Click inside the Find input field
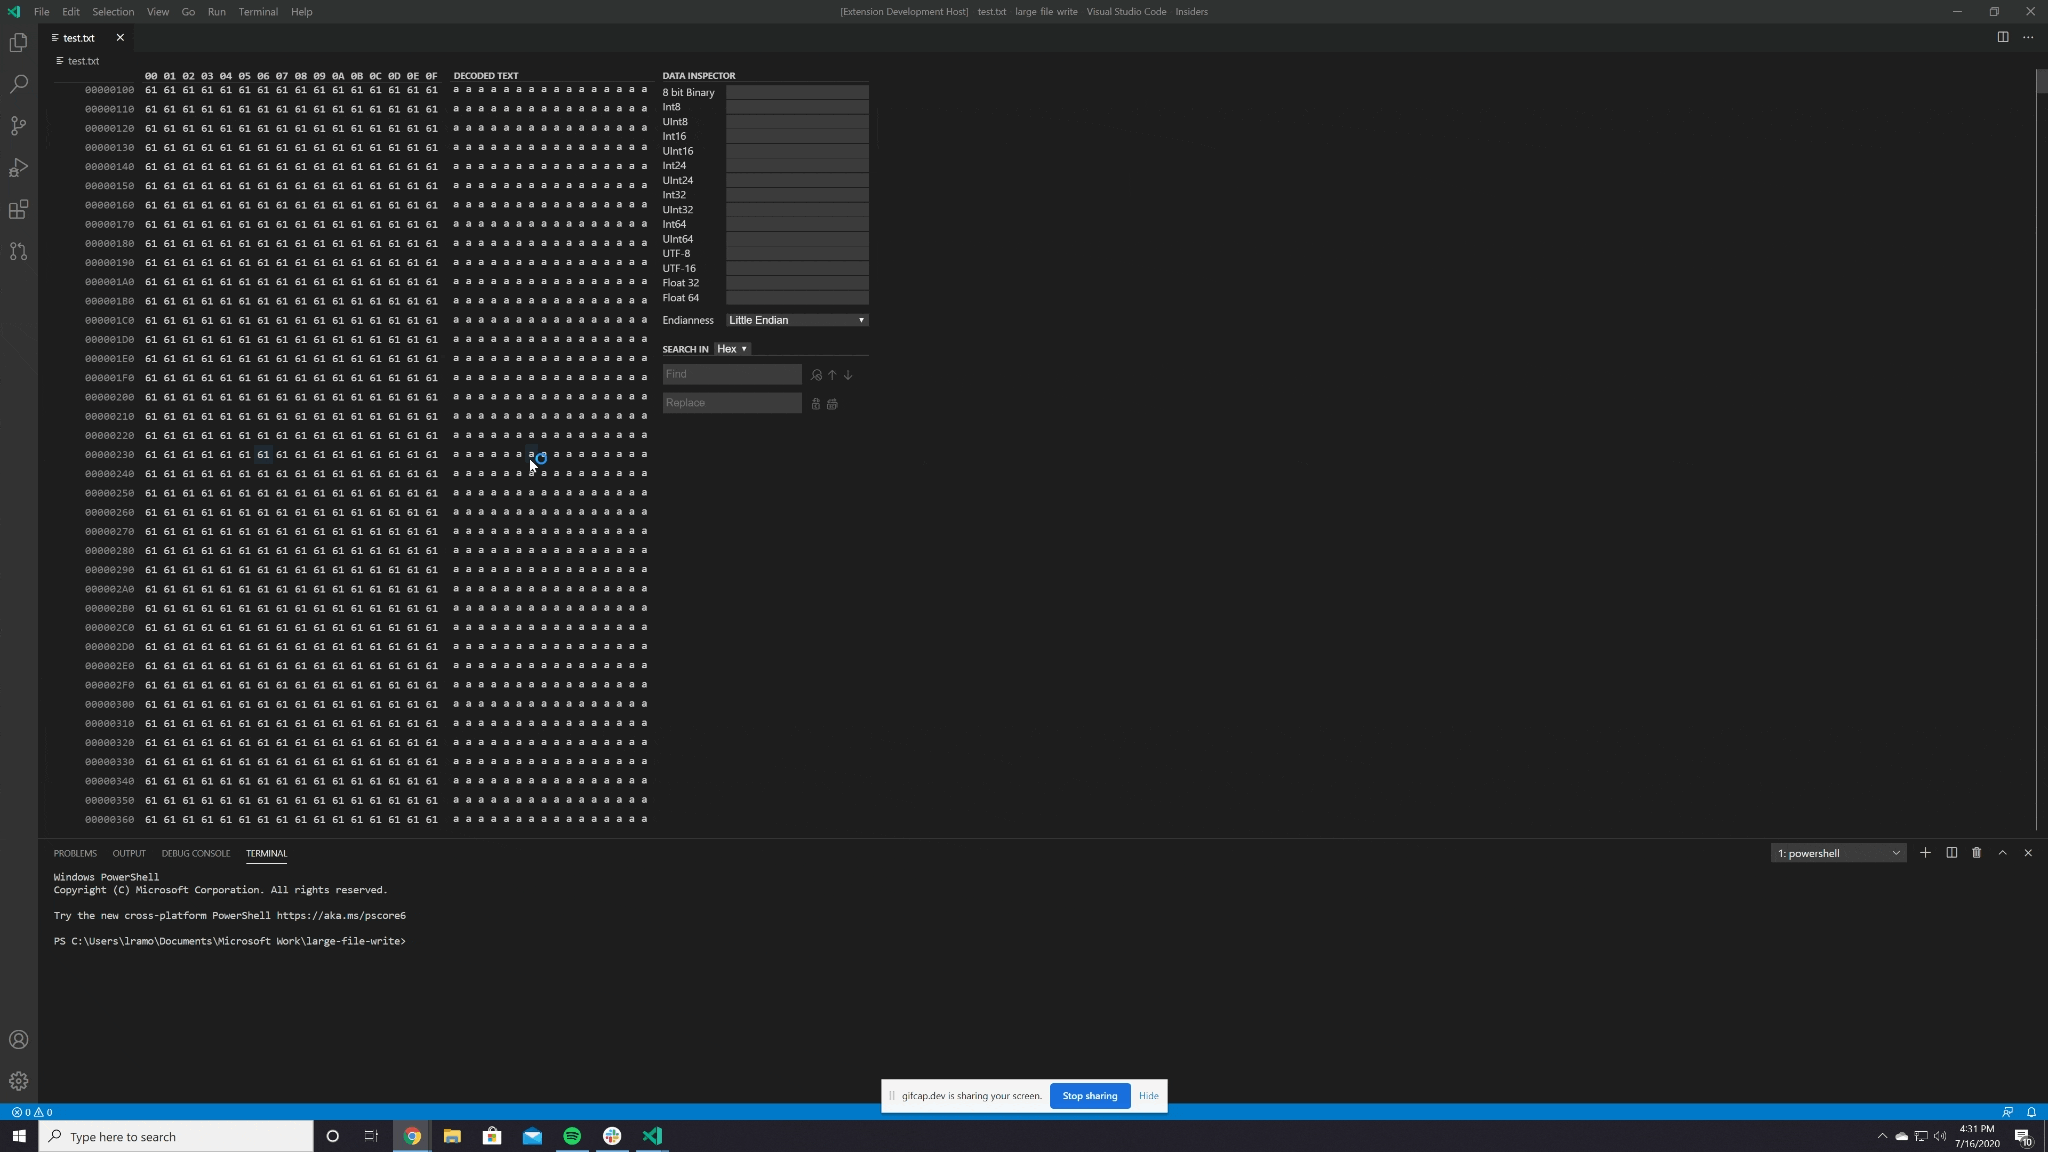Screen dimensions: 2048x1152 click(x=730, y=373)
